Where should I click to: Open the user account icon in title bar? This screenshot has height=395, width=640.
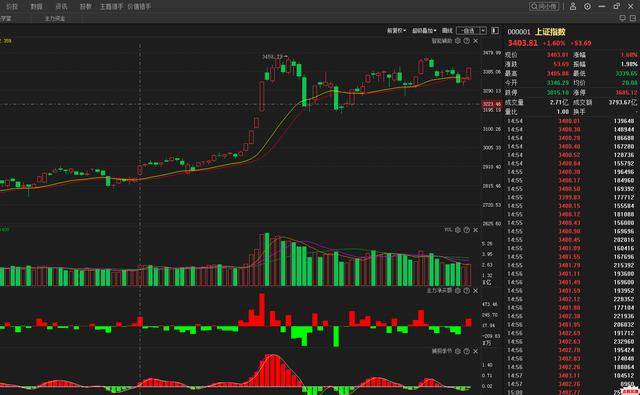point(573,6)
